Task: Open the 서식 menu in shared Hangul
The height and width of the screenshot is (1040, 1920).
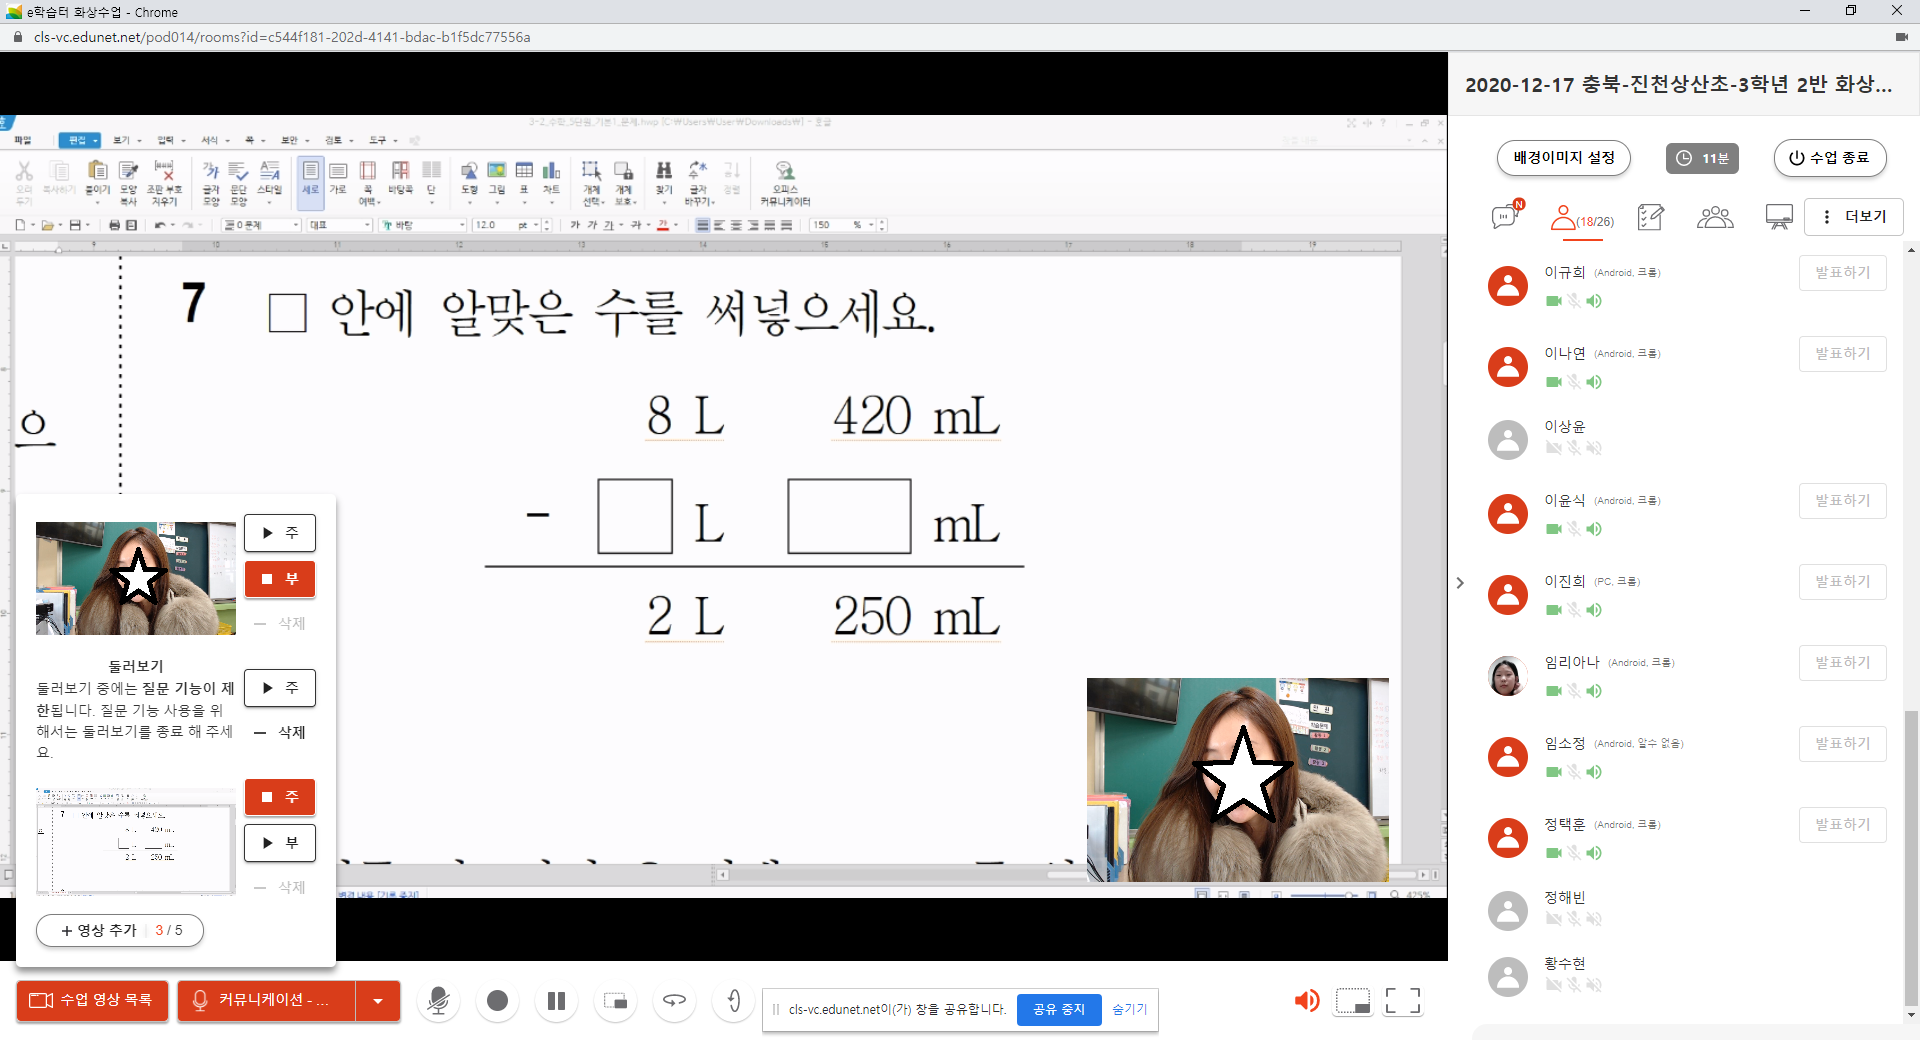Action: click(x=214, y=140)
